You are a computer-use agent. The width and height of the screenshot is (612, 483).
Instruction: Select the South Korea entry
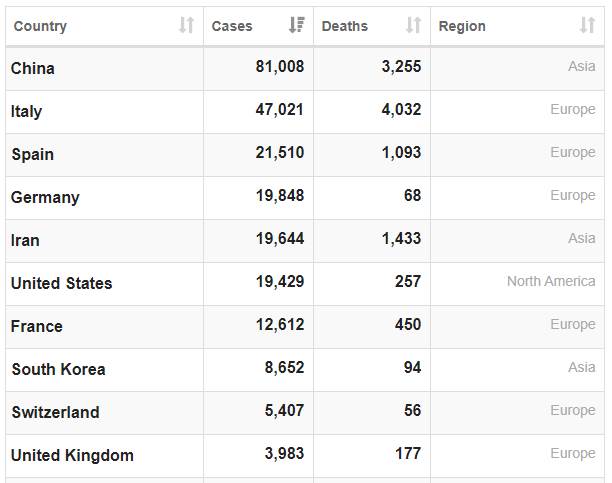pyautogui.click(x=58, y=369)
